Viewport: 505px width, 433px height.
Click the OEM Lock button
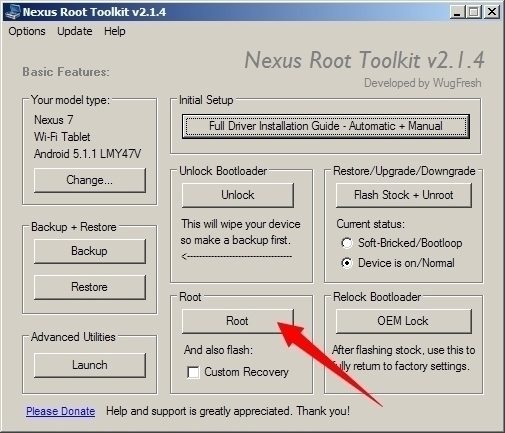click(x=404, y=321)
